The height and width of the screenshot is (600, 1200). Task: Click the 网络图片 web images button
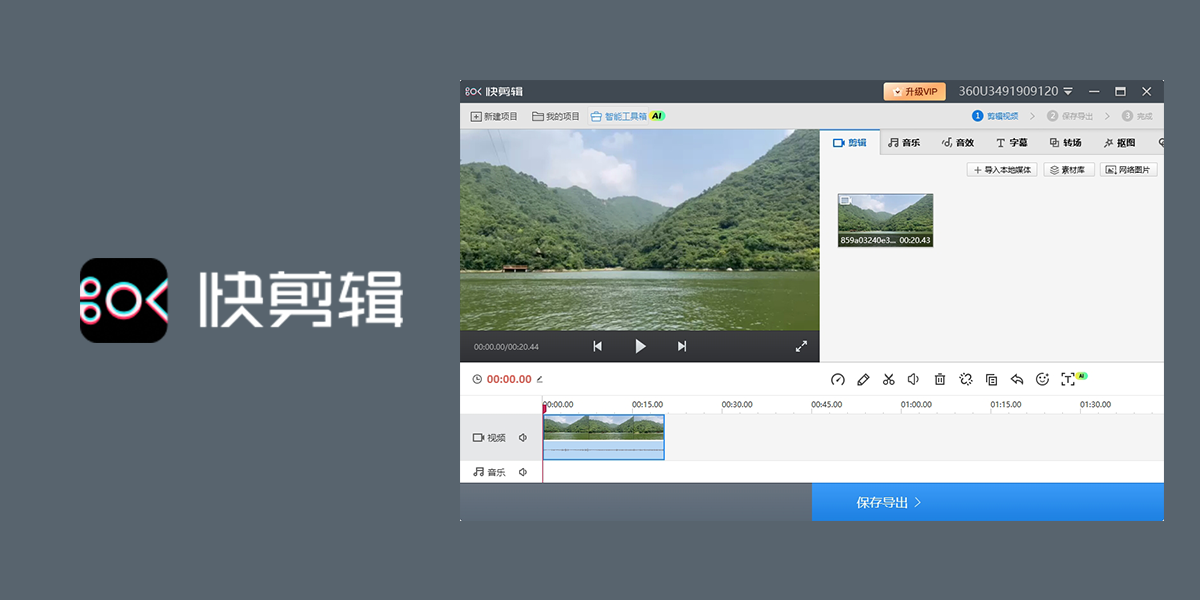(x=1129, y=170)
